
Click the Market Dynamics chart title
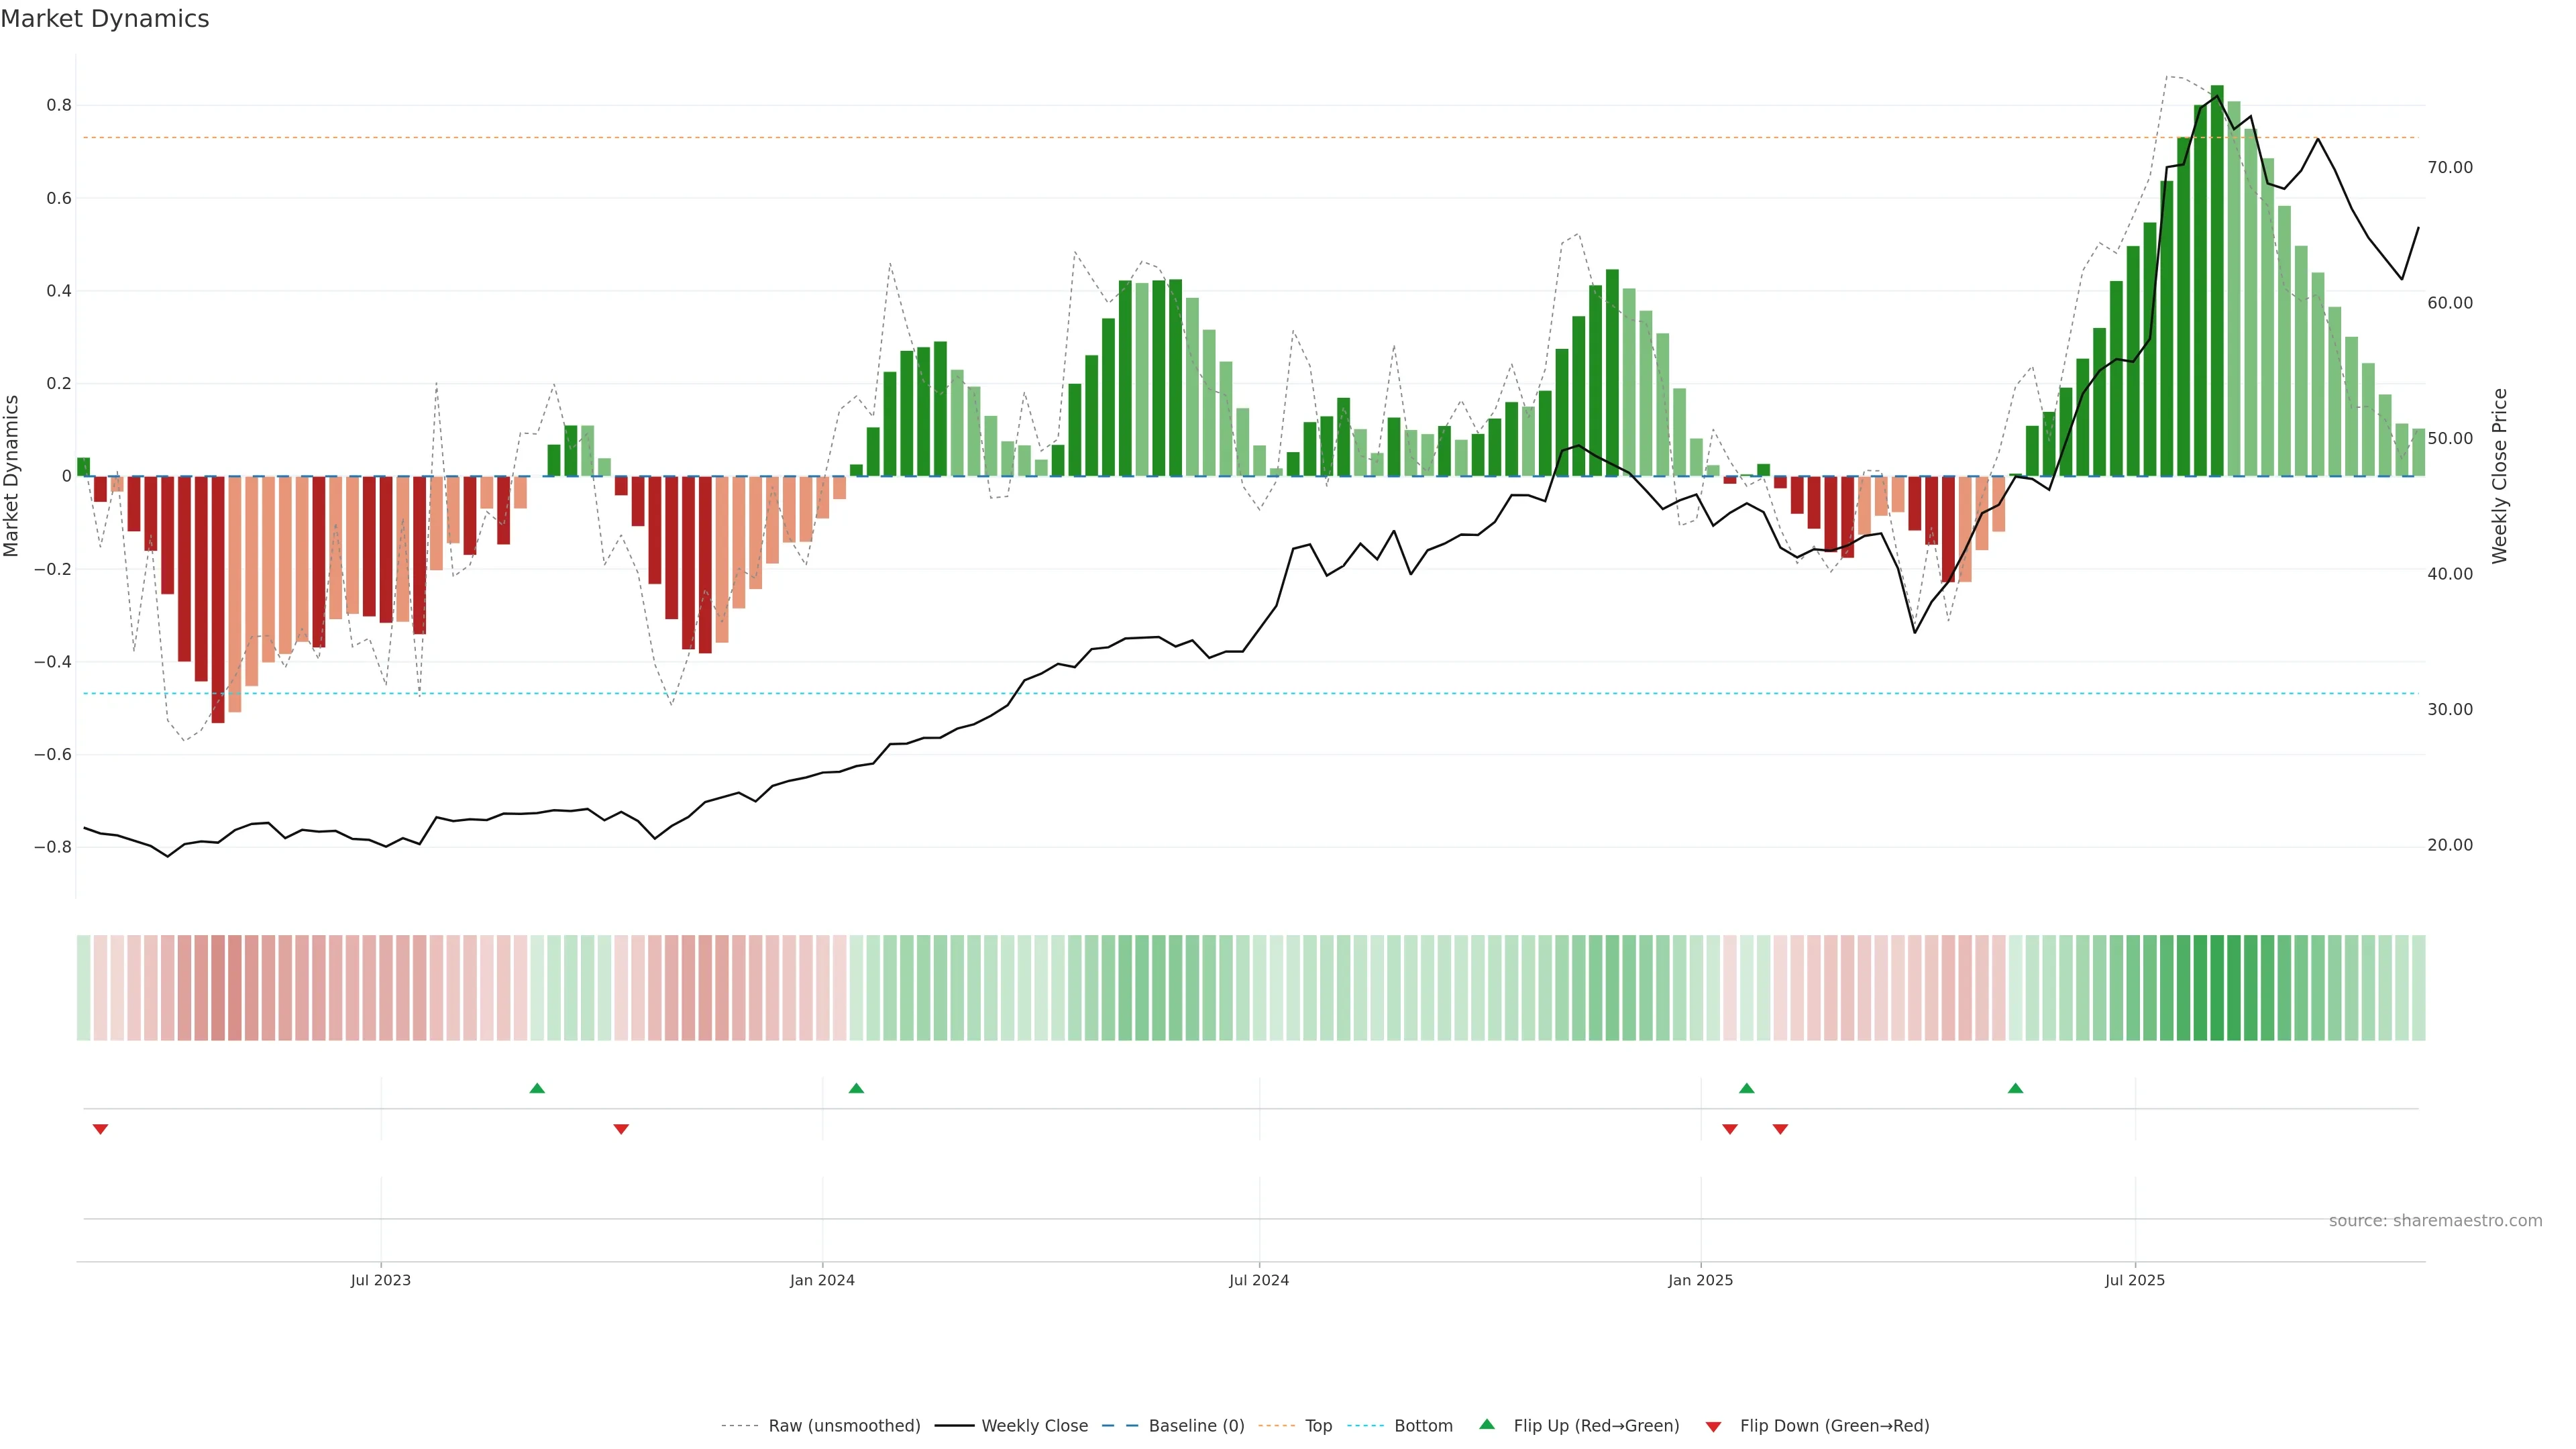click(x=105, y=19)
